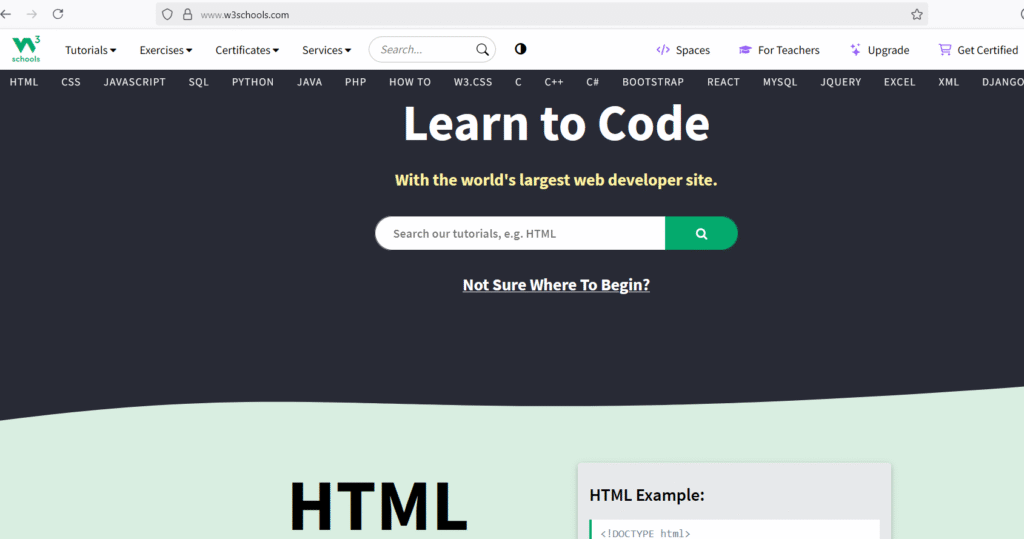Click the graduation cap For Teachers icon
The width and height of the screenshot is (1024, 539).
pos(744,50)
